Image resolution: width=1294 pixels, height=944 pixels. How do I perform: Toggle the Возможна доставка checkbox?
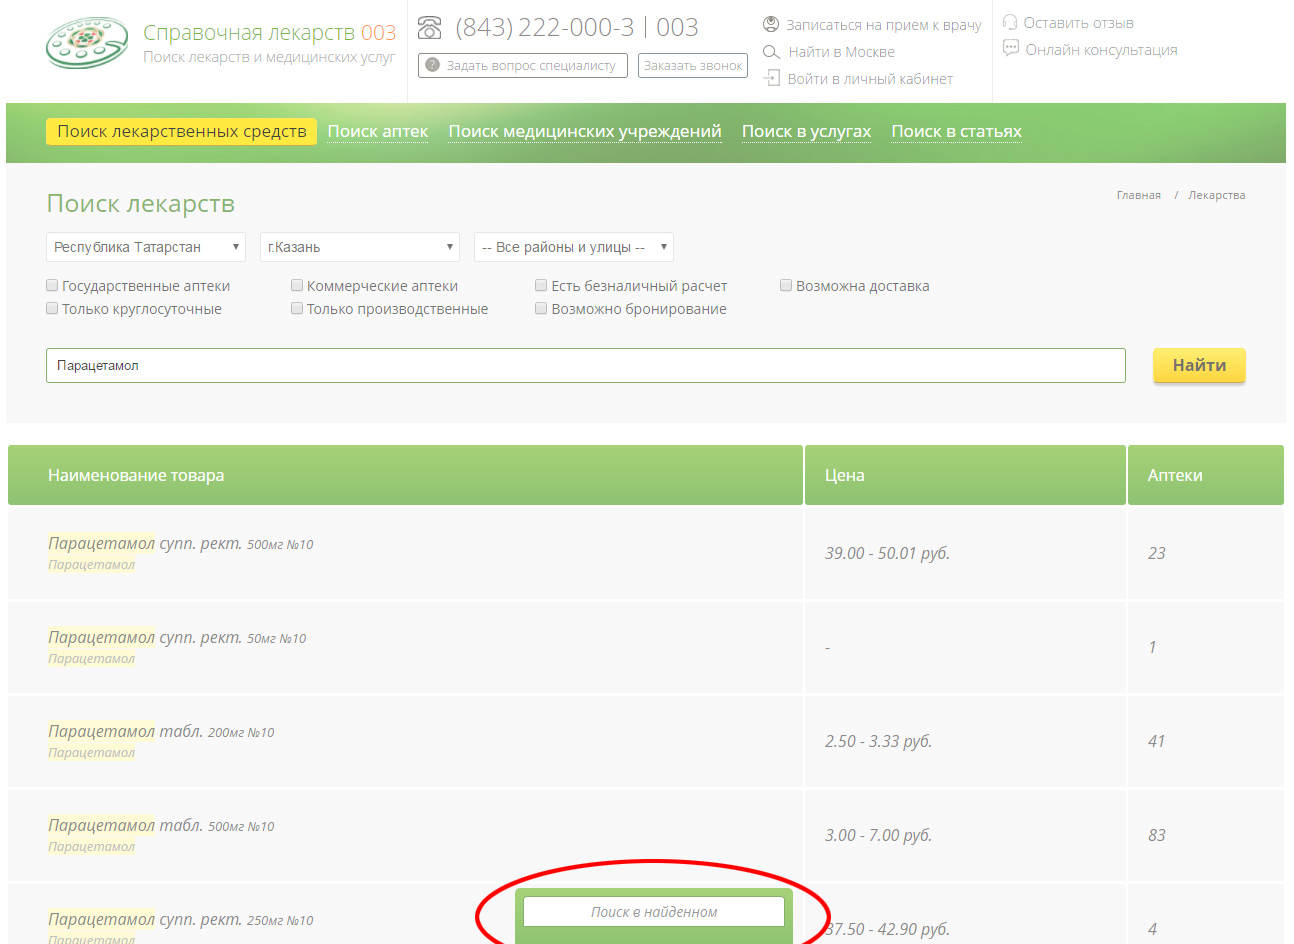(x=786, y=285)
